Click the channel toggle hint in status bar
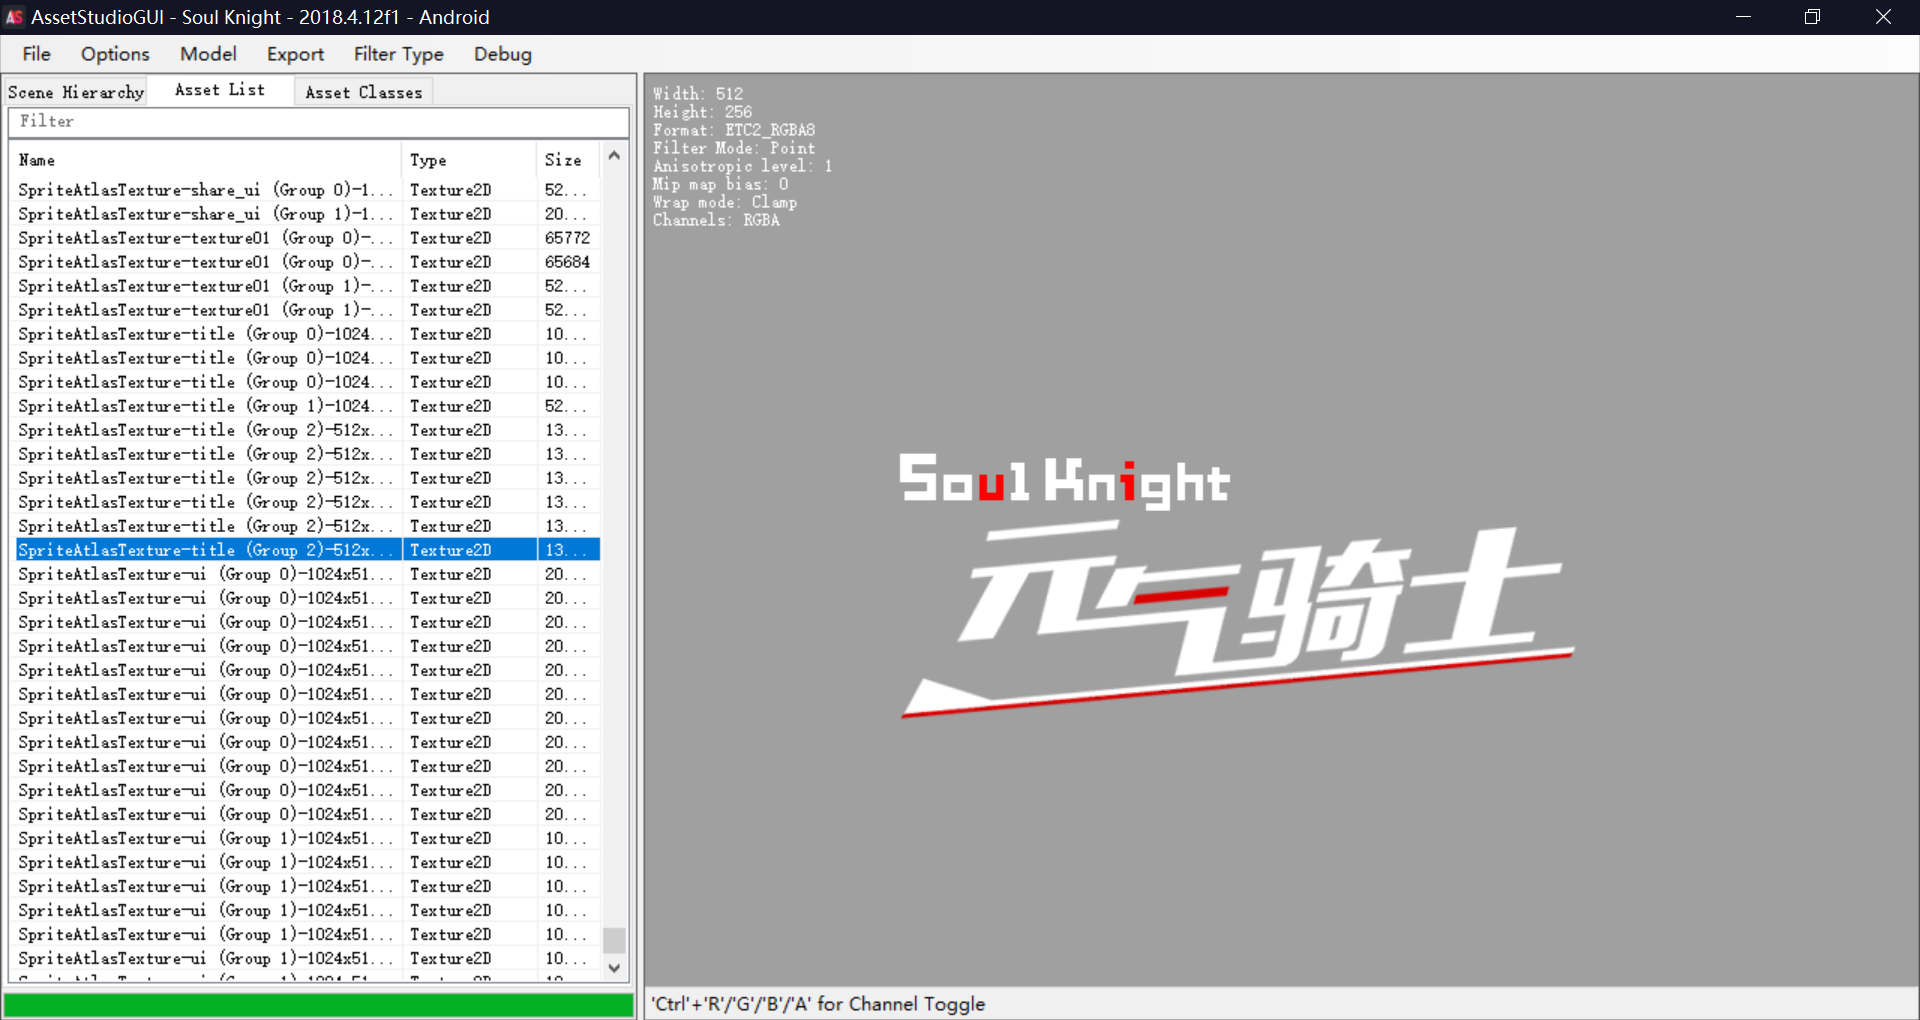The image size is (1920, 1020). pyautogui.click(x=818, y=1004)
